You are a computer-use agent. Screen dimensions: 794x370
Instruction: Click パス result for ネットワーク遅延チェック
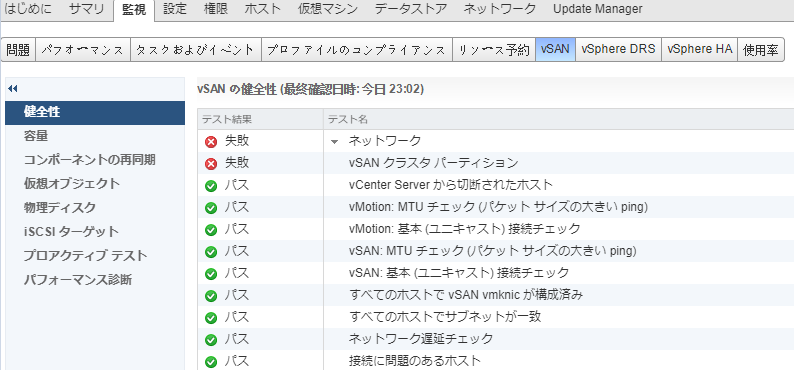click(237, 339)
